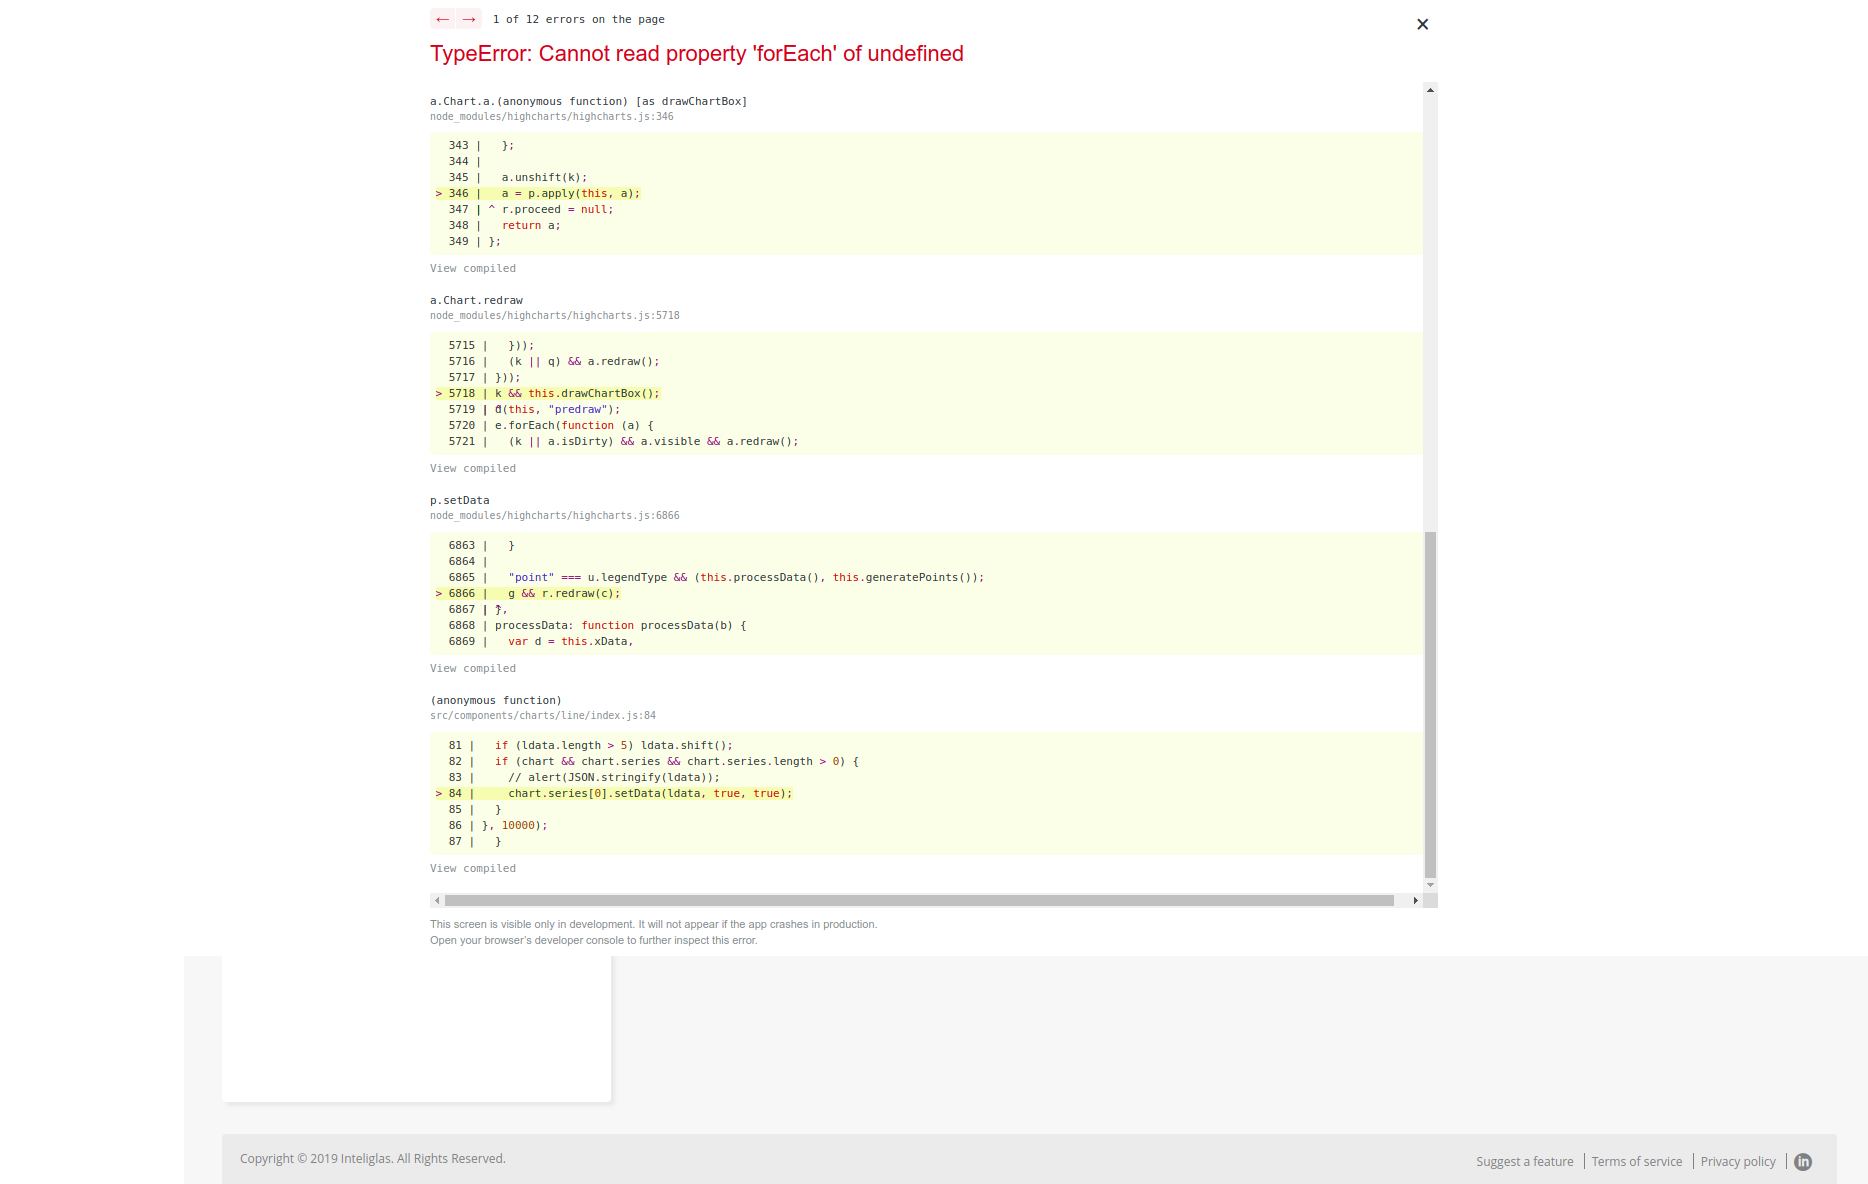Viewport: 1868px width, 1184px height.
Task: Expand View compiled under anonymous function frame
Action: [472, 868]
